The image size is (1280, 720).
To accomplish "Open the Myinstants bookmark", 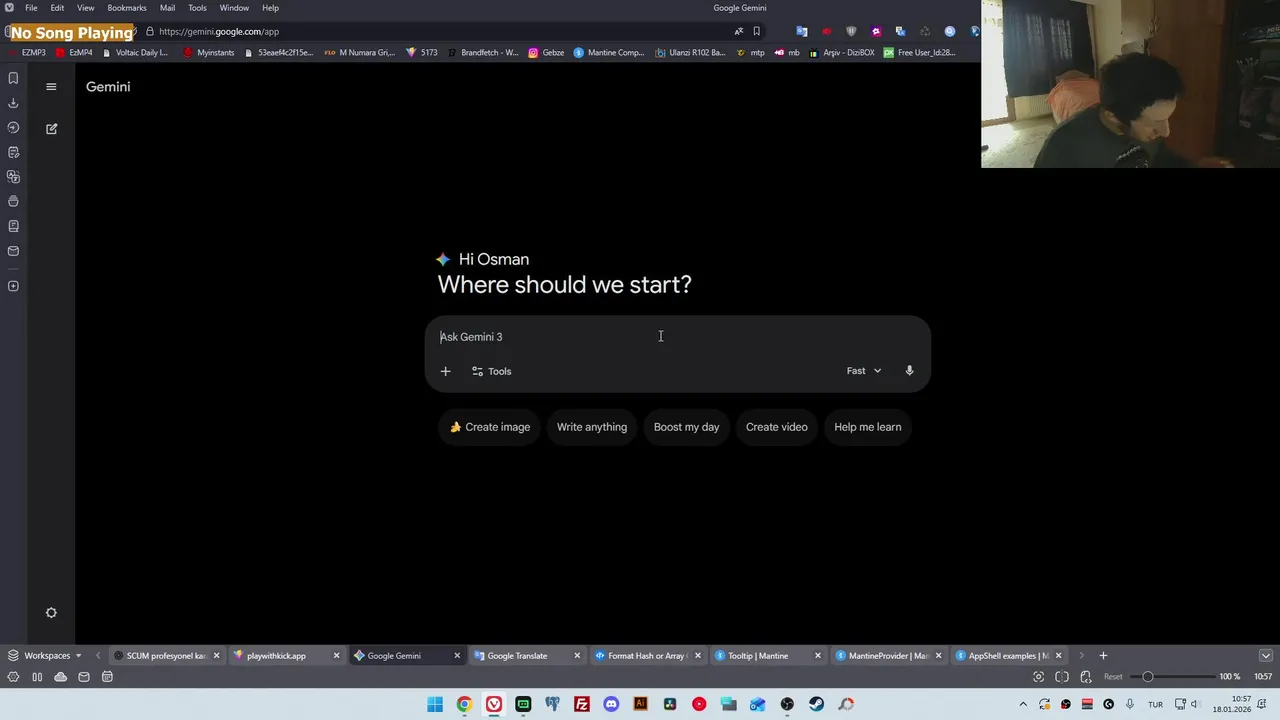I will [209, 53].
